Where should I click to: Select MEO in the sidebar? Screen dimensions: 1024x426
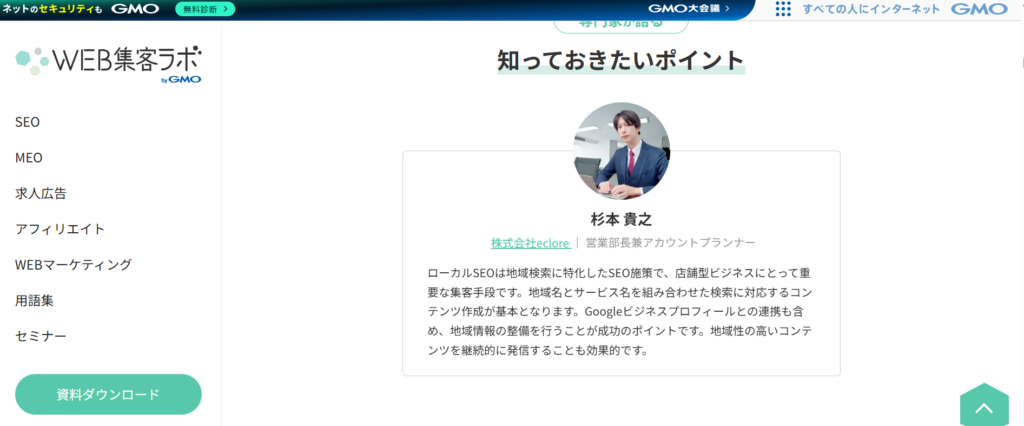29,158
